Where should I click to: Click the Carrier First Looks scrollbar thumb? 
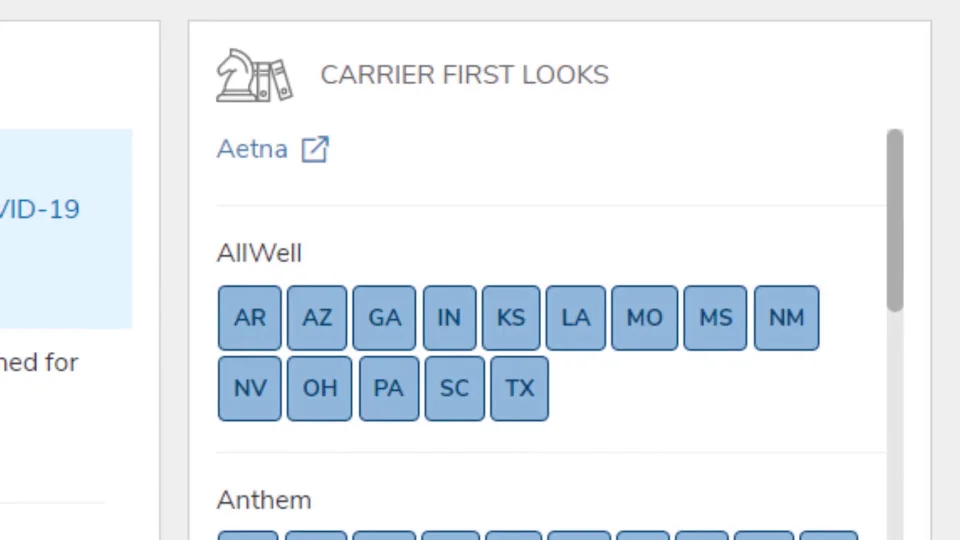coord(894,220)
